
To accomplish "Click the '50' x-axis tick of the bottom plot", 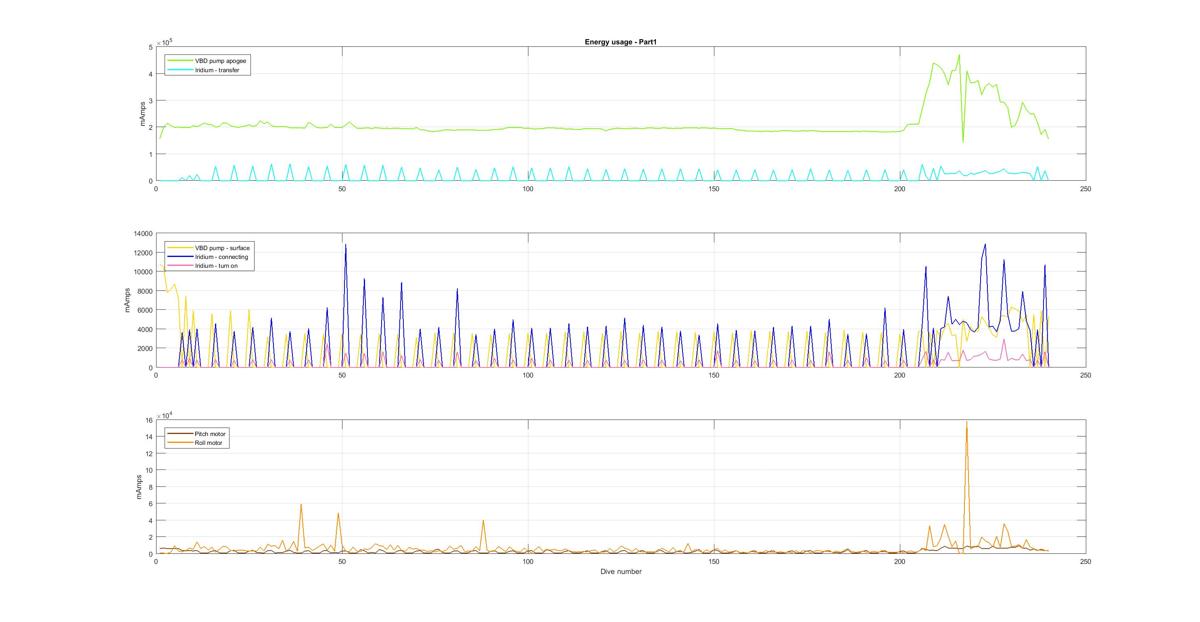I will click(342, 561).
